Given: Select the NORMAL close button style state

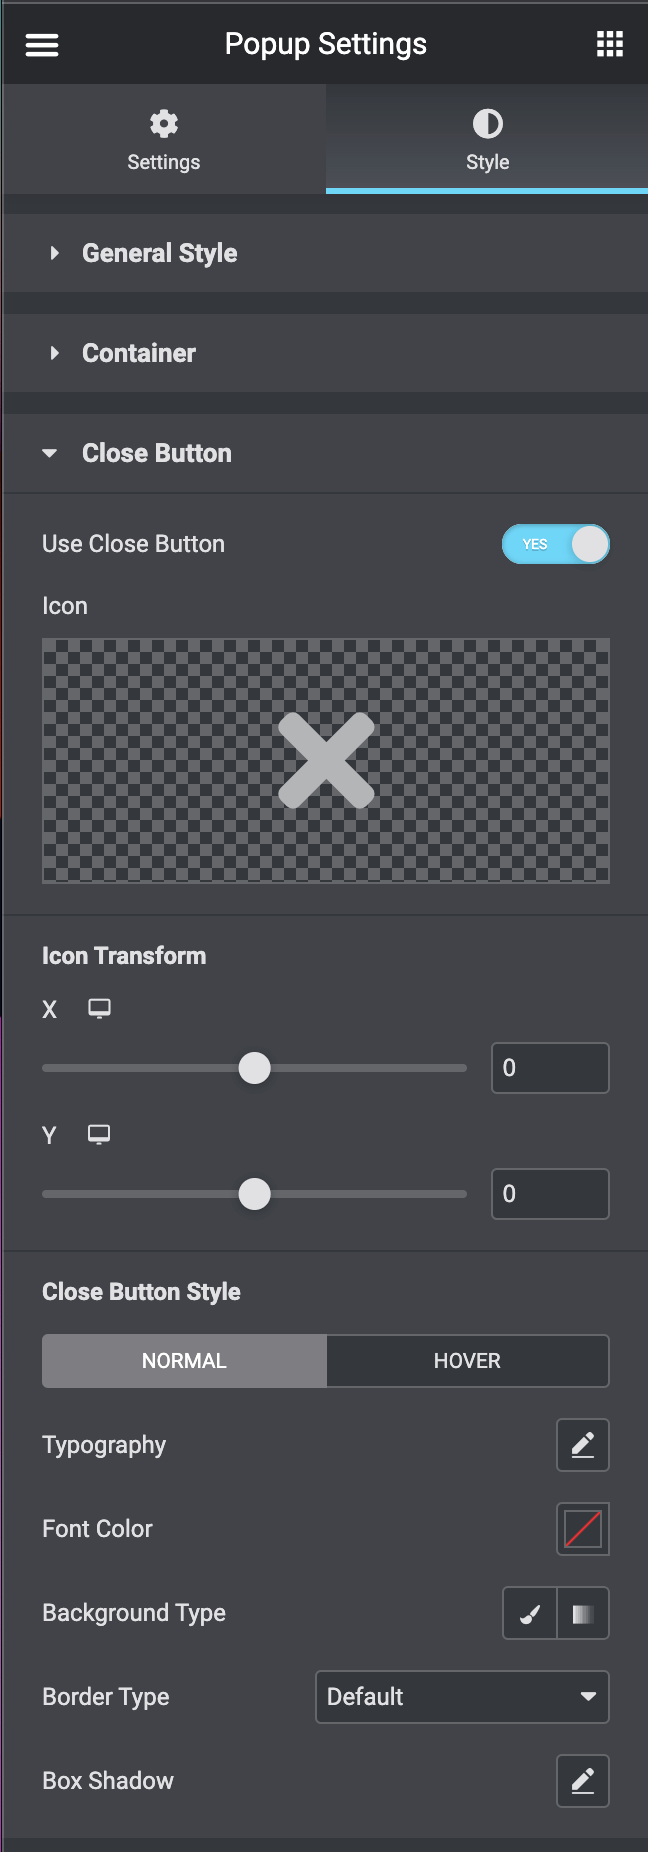Looking at the screenshot, I should (184, 1360).
